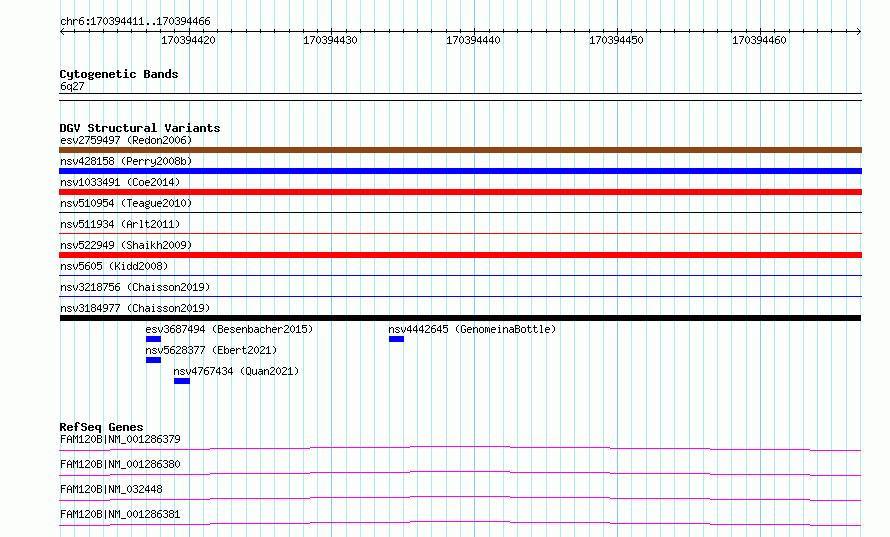Click the left arrow end of the ruler
Viewport: 890px width, 537px height.
click(x=62, y=31)
